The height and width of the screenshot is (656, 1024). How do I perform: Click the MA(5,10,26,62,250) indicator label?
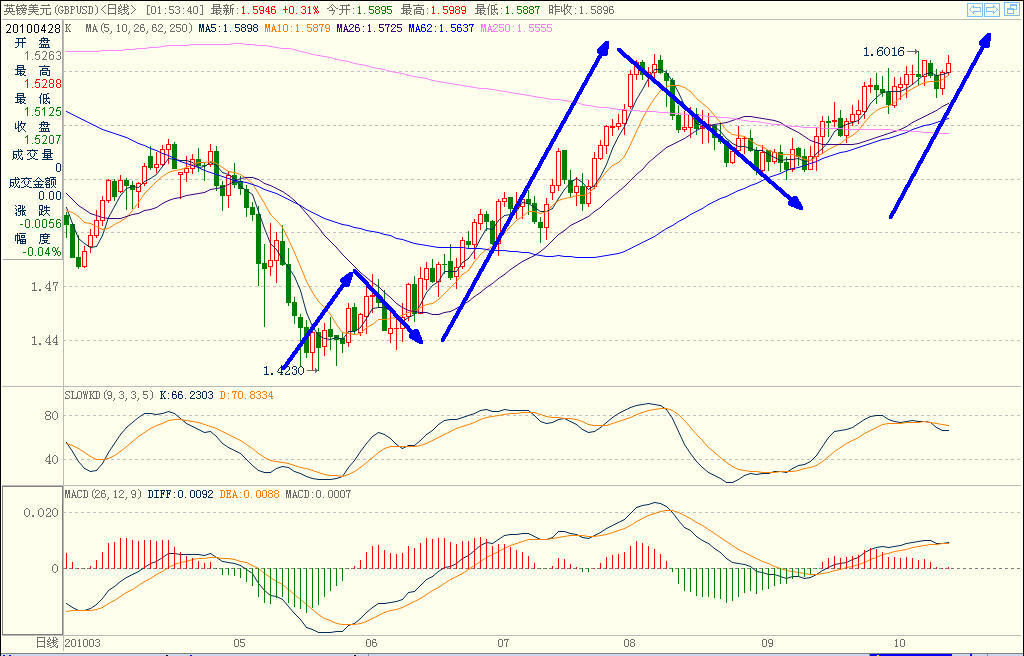(x=139, y=29)
